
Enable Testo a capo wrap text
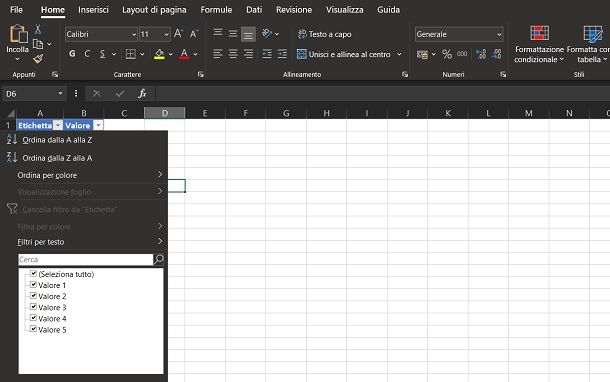tap(325, 34)
